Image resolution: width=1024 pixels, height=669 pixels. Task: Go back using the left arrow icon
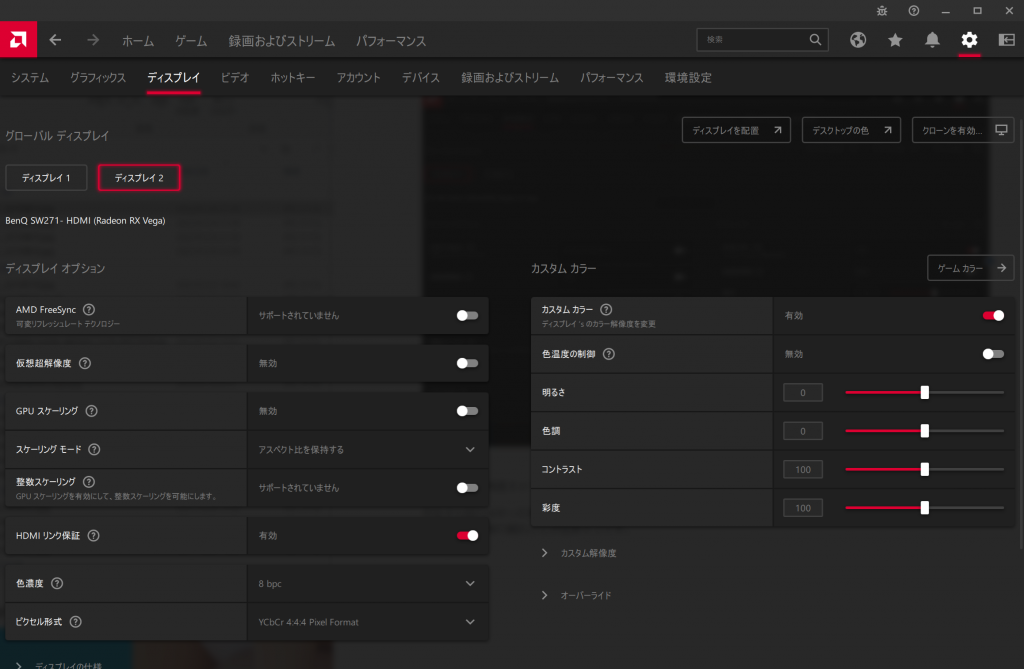[56, 40]
